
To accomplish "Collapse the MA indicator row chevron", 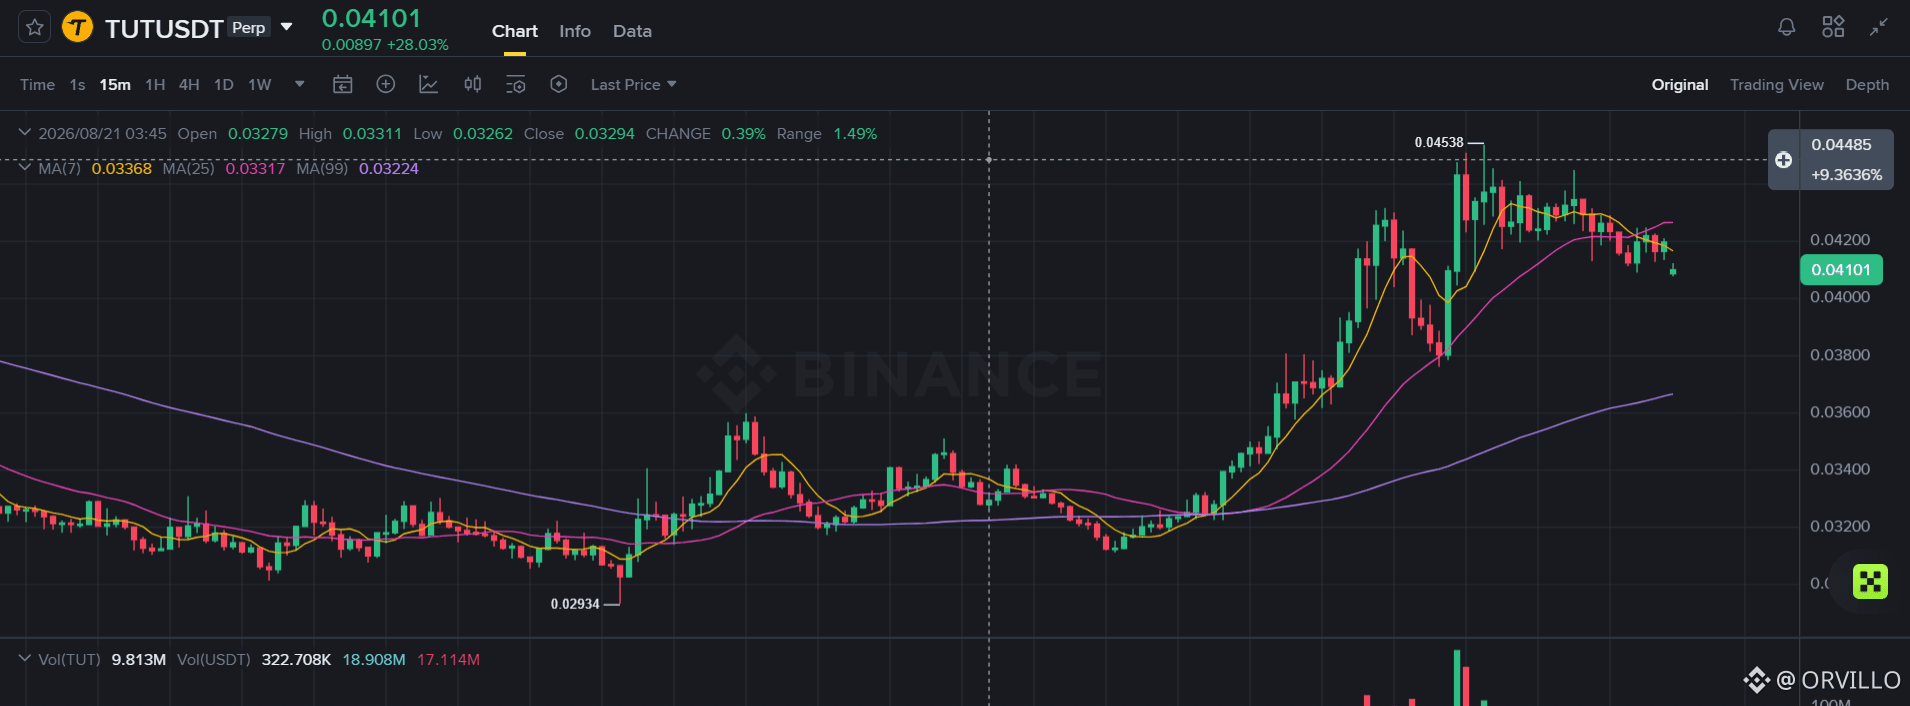I will [x=25, y=168].
